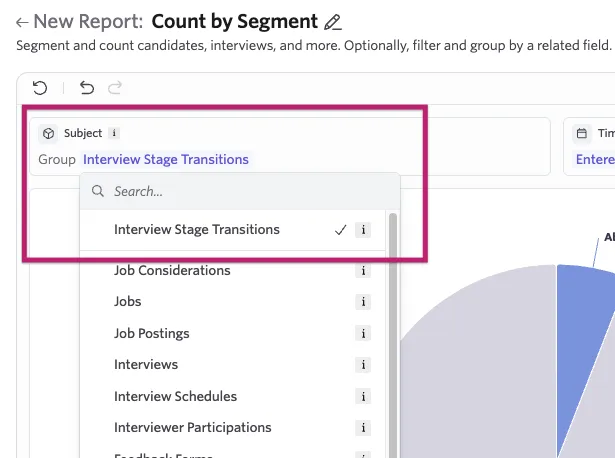Click the search magnifier icon
This screenshot has width=615, height=458.
pos(98,191)
